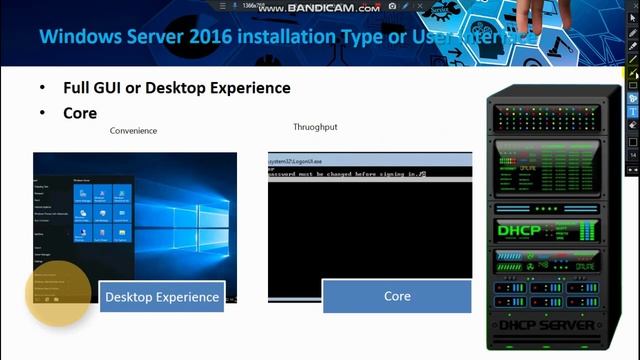Open the Bandicam hamburger menu

(222, 6)
